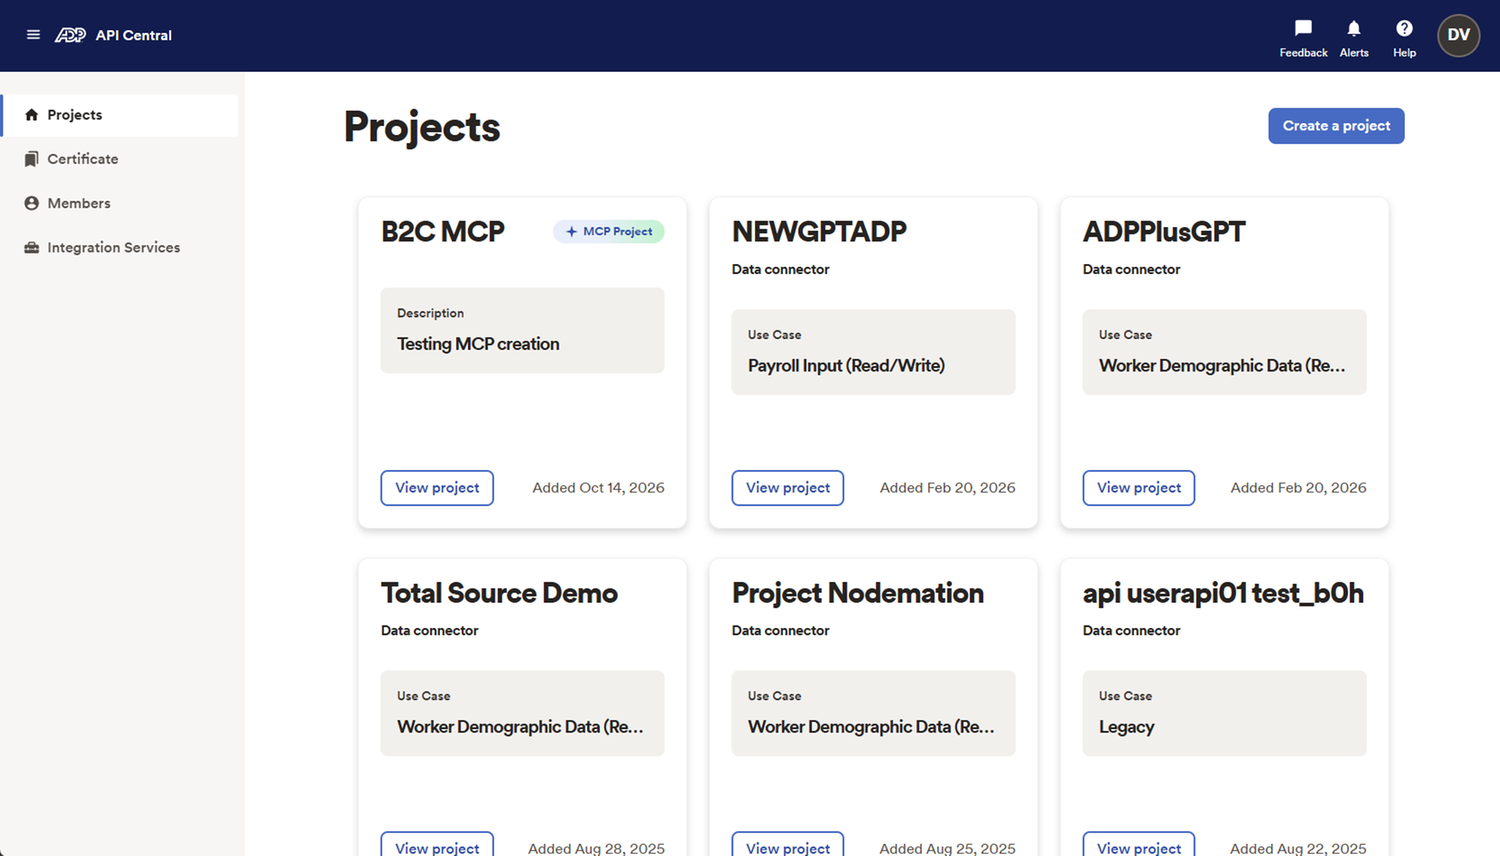The image size is (1500, 856).
Task: Open the hamburger navigation menu
Action: click(x=33, y=35)
